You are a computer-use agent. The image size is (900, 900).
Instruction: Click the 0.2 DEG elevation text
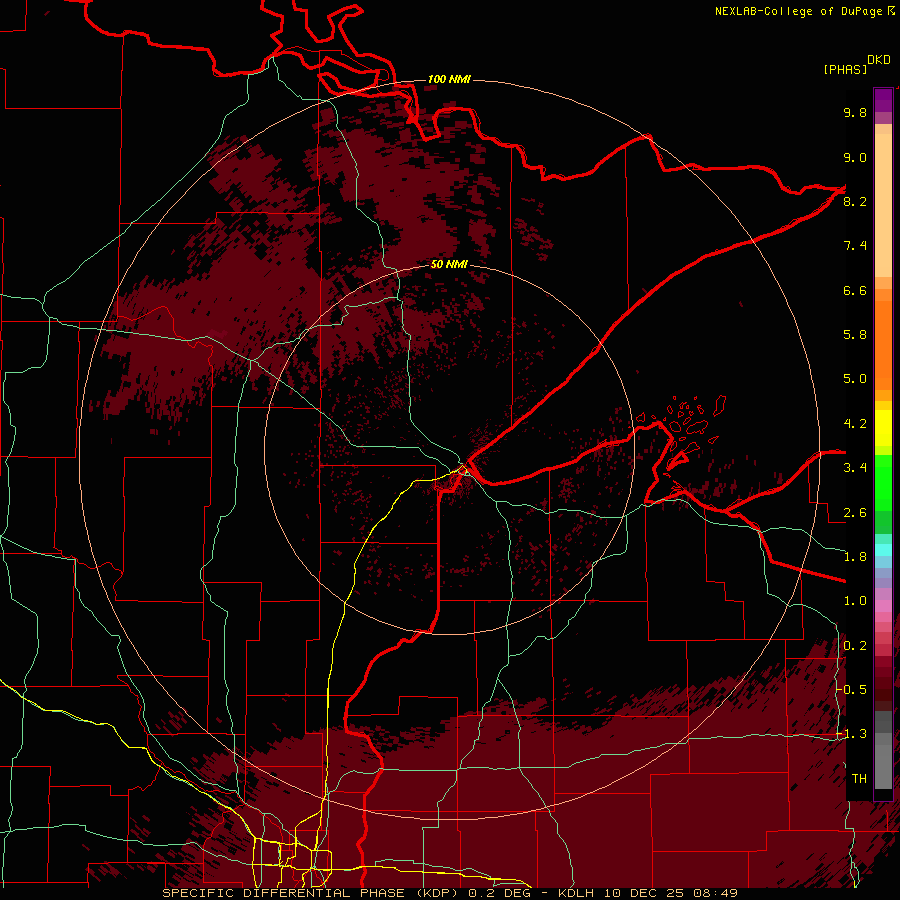pyautogui.click(x=499, y=893)
